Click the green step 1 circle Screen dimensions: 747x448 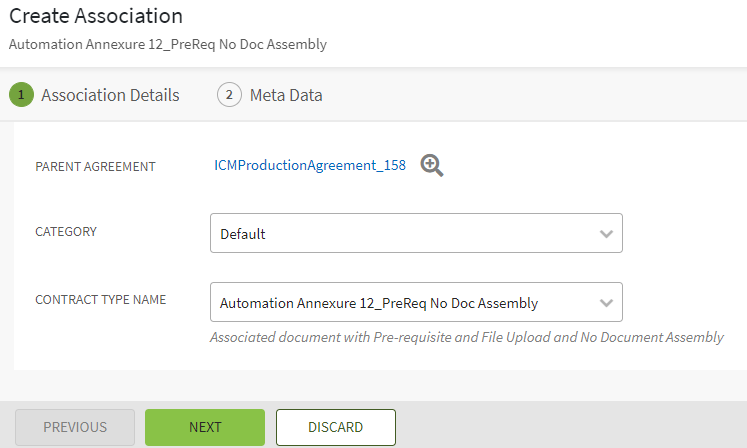[21, 95]
